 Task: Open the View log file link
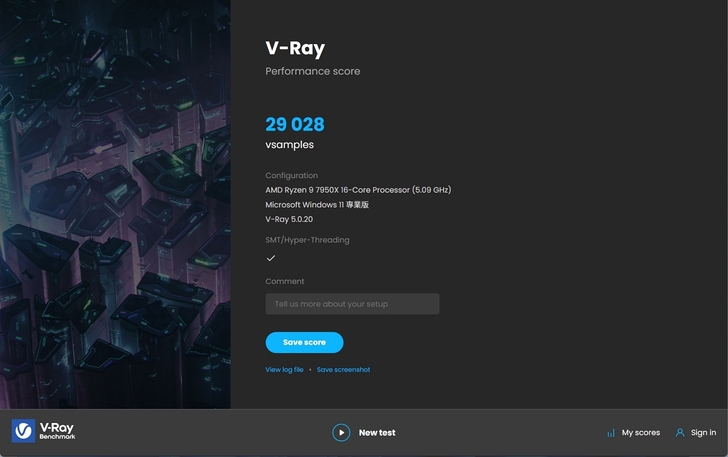click(284, 370)
